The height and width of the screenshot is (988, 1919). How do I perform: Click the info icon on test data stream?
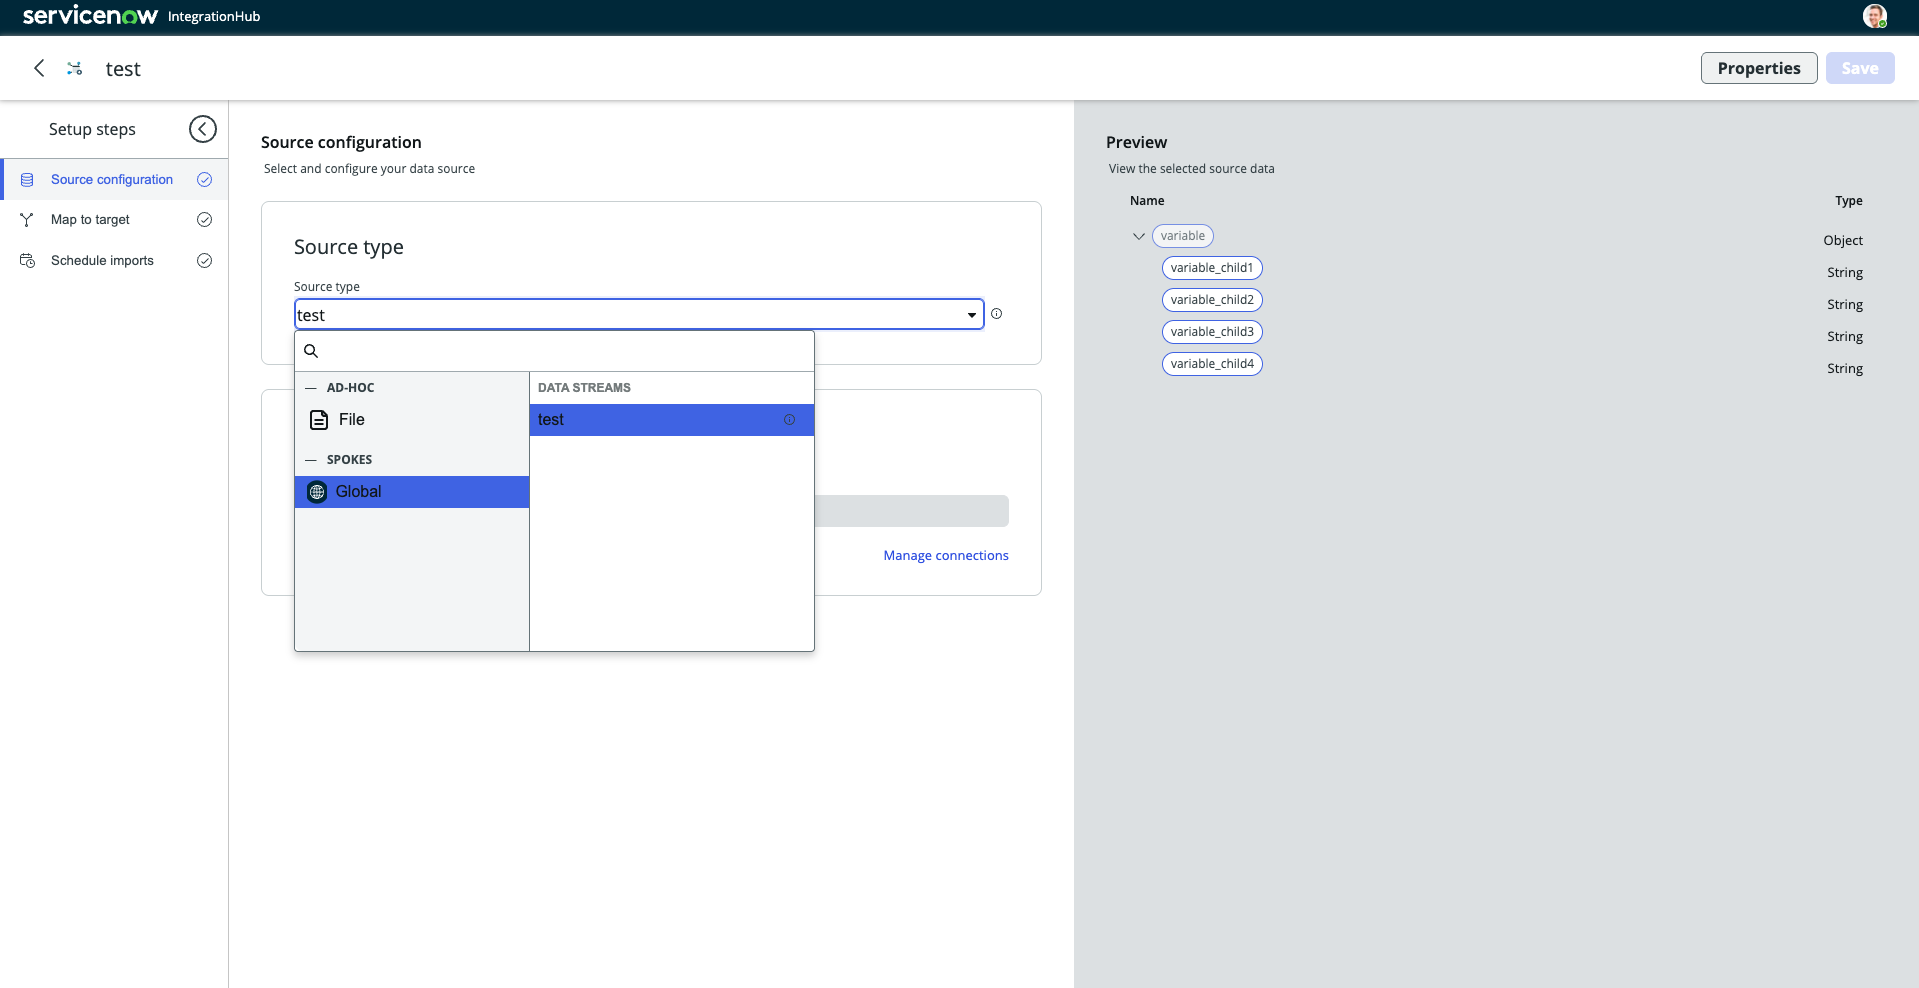pyautogui.click(x=789, y=420)
